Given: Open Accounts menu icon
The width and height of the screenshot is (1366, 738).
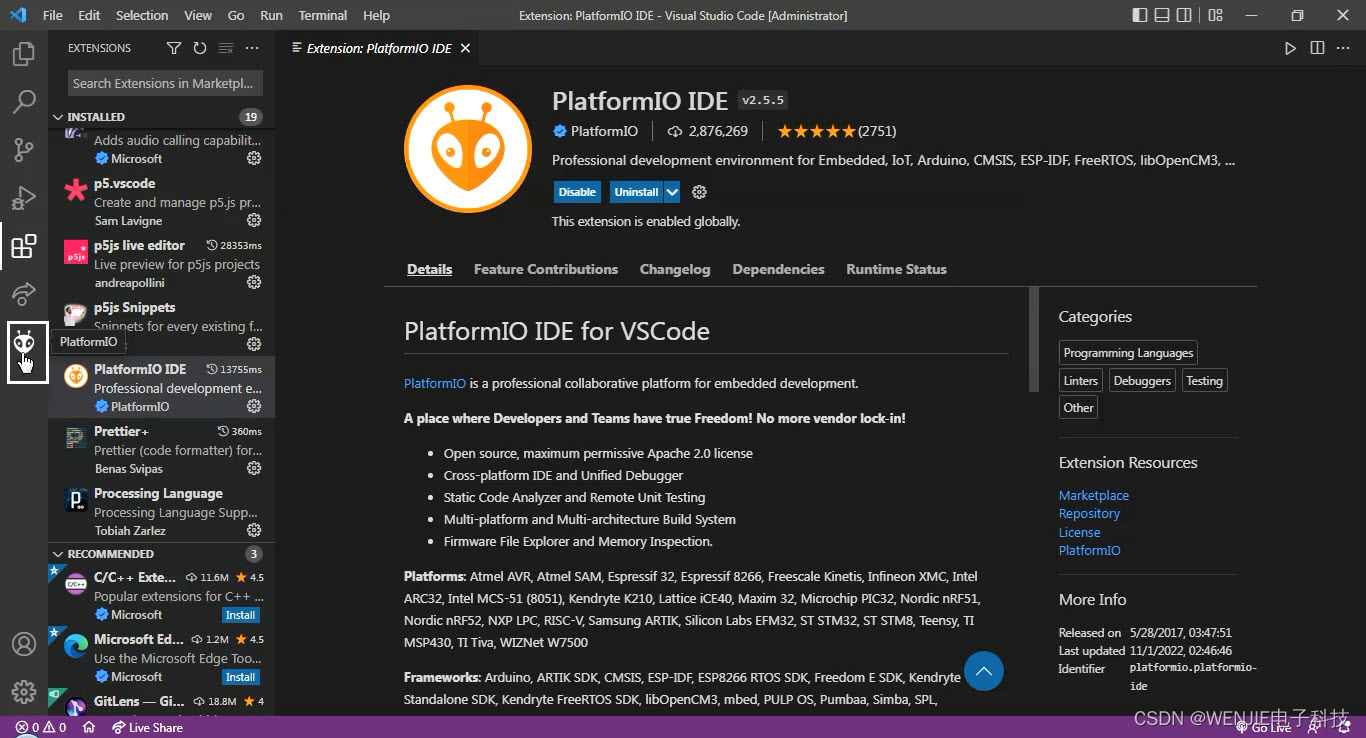Looking at the screenshot, I should tap(24, 644).
